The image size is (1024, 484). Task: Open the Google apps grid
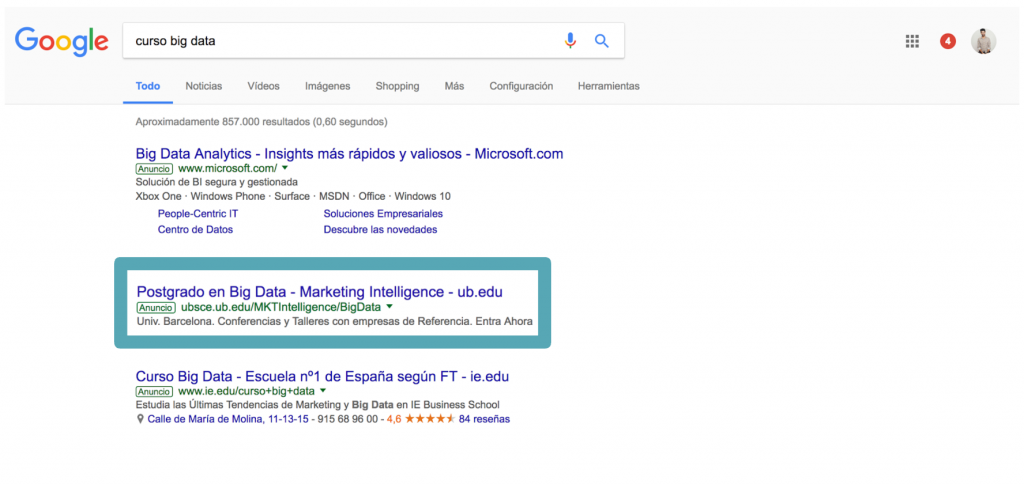click(912, 41)
